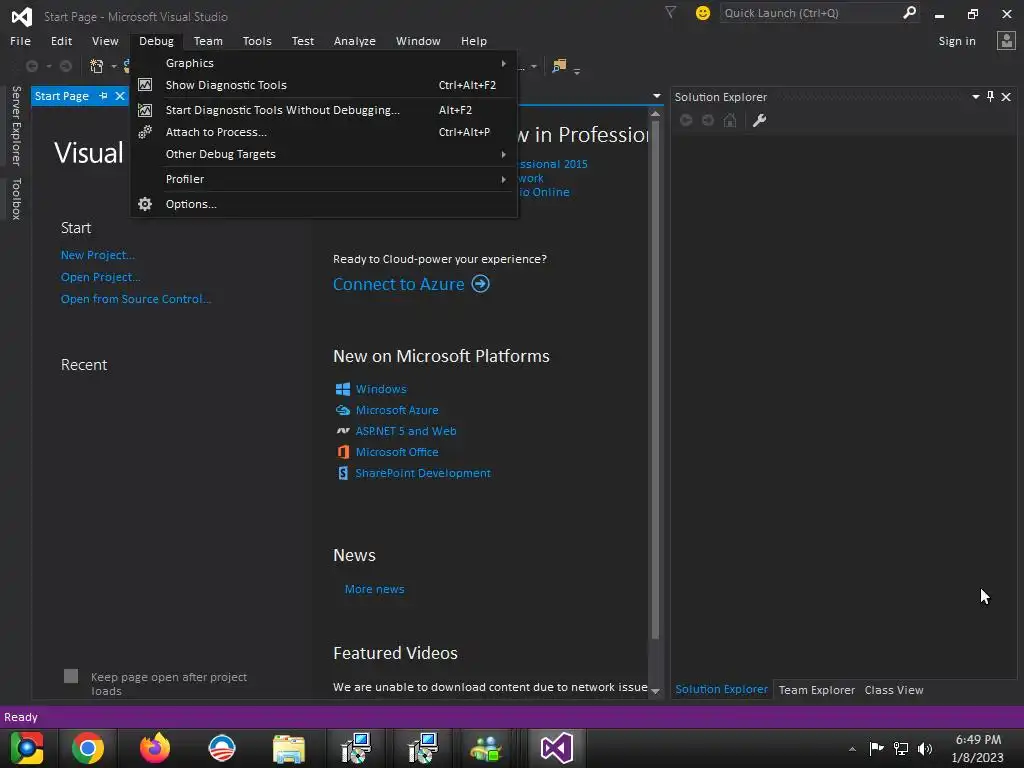Viewport: 1024px width, 768px height.
Task: Open debugging Options menu item
Action: pos(324,204)
